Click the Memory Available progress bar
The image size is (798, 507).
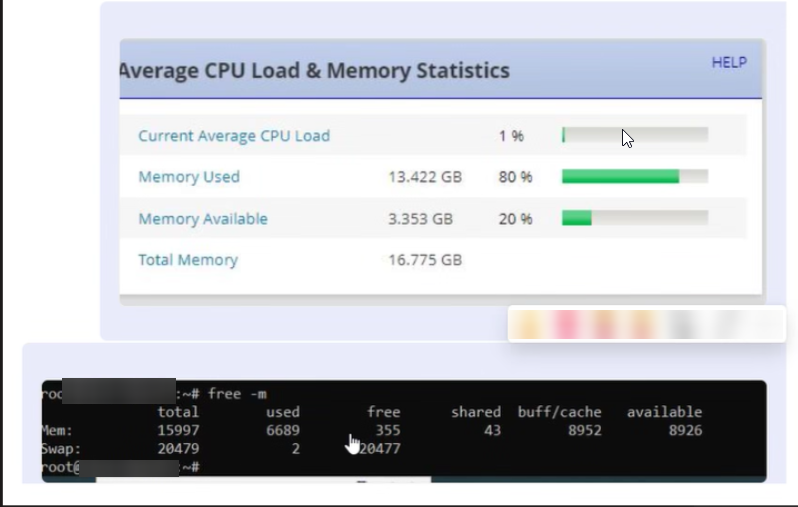pos(635,218)
